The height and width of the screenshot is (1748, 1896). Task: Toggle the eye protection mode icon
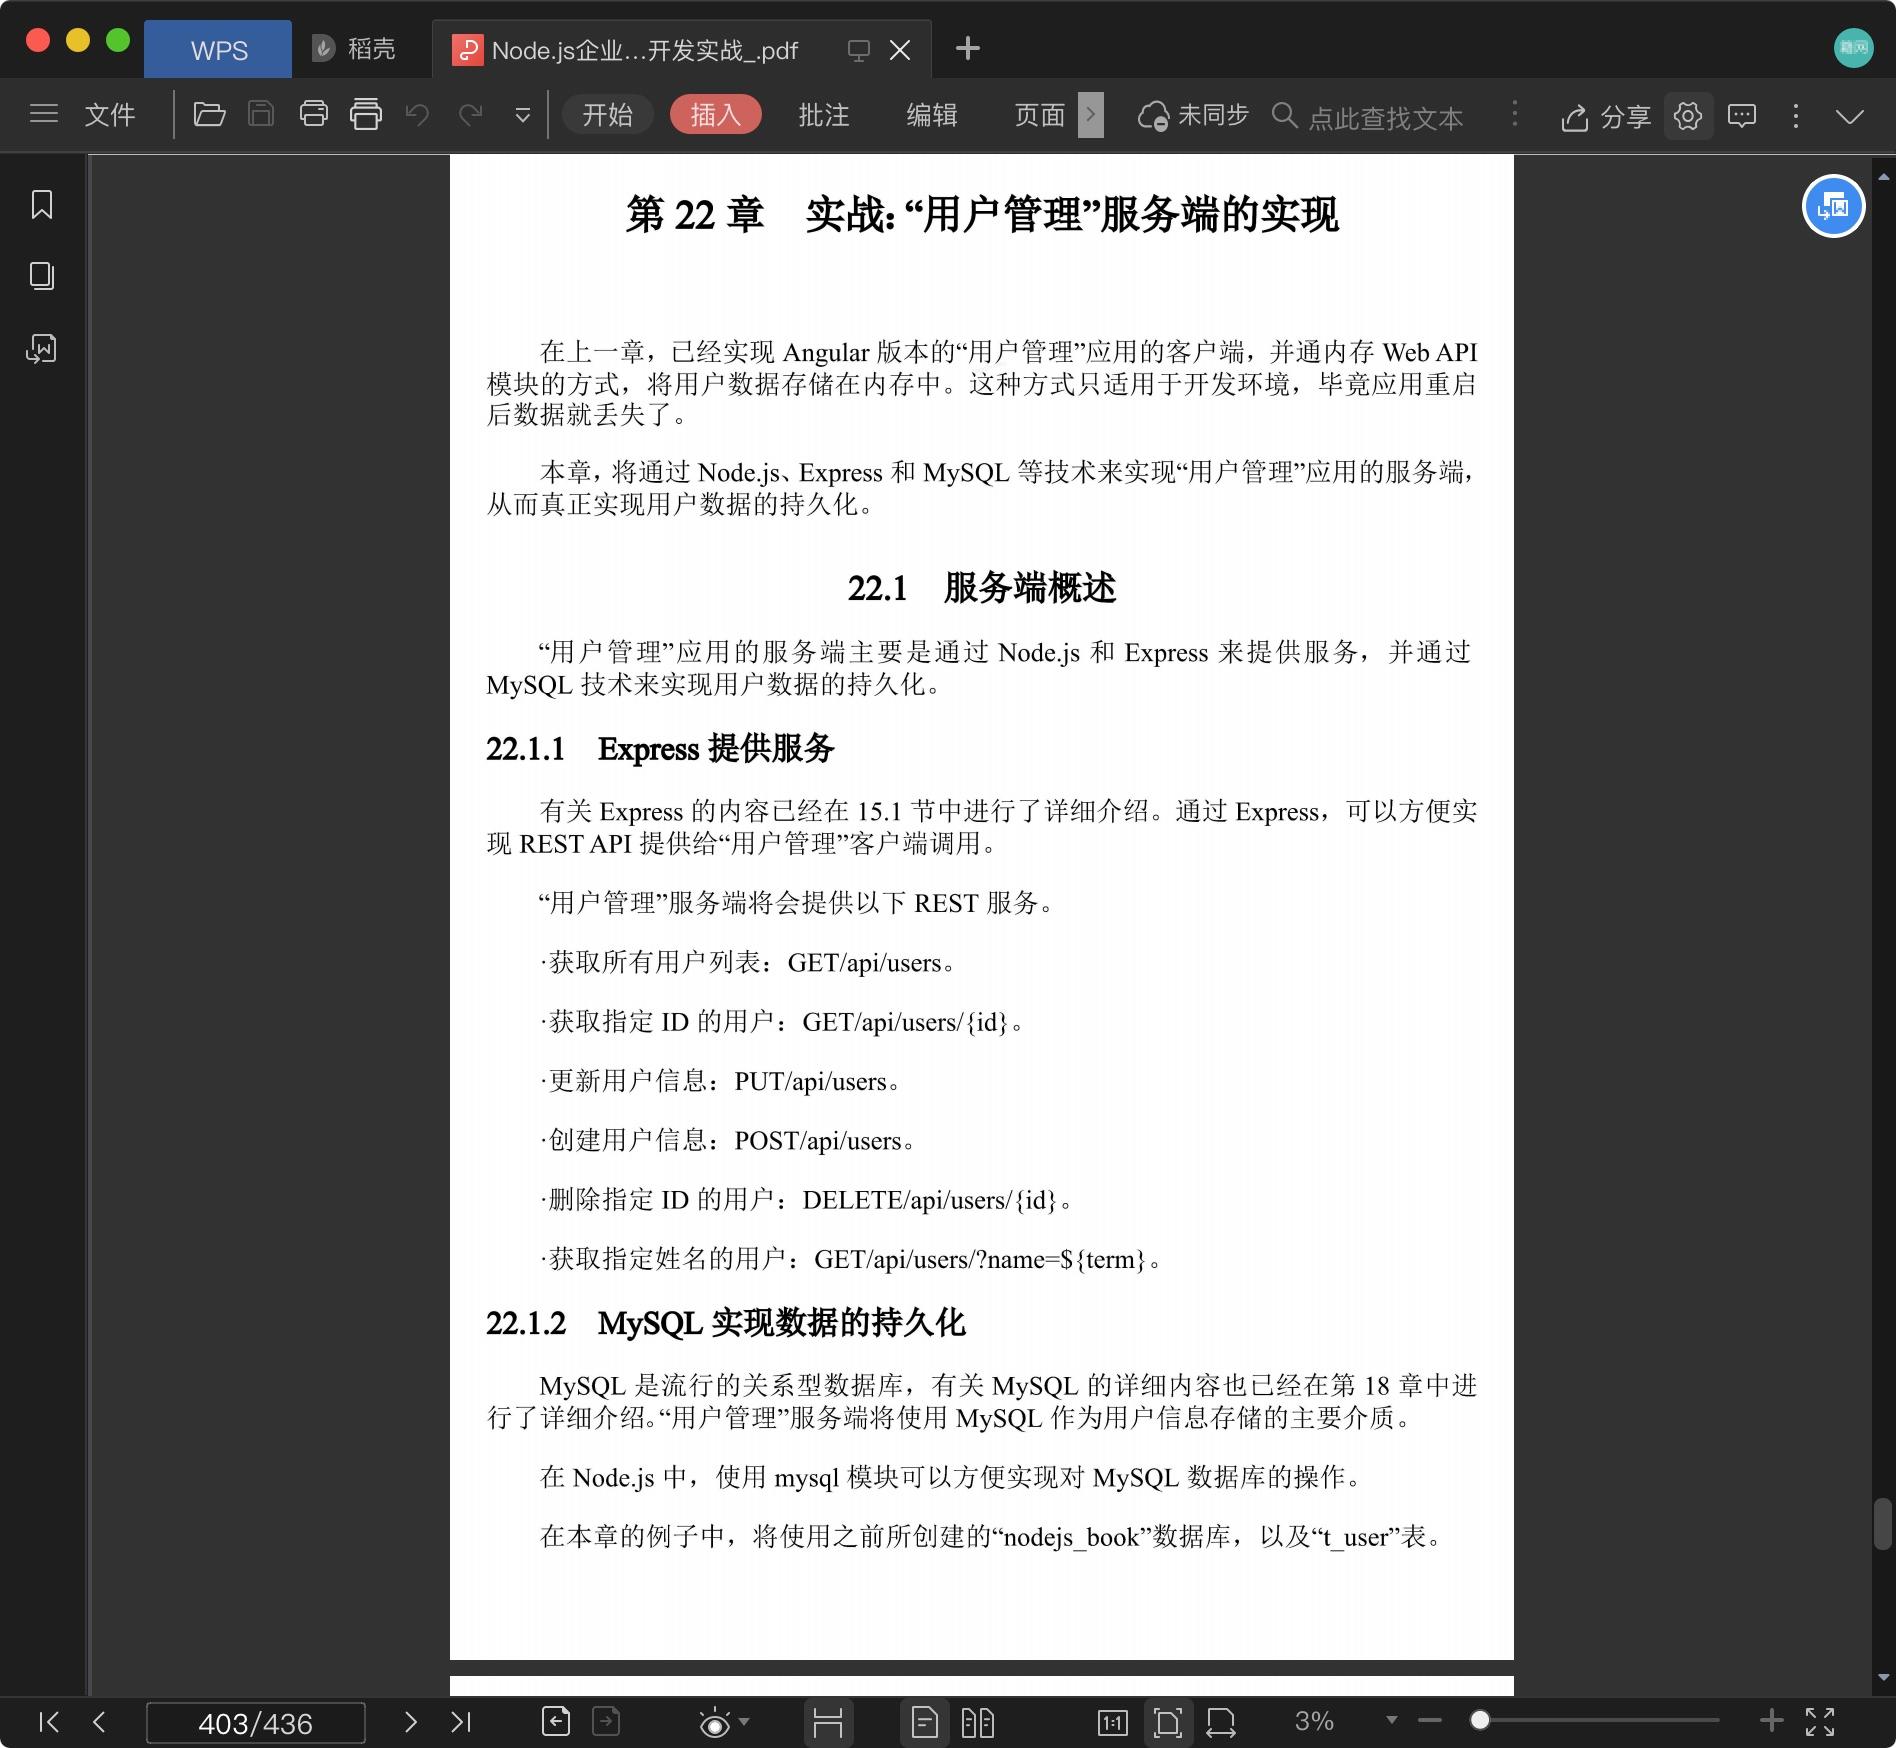(715, 1722)
